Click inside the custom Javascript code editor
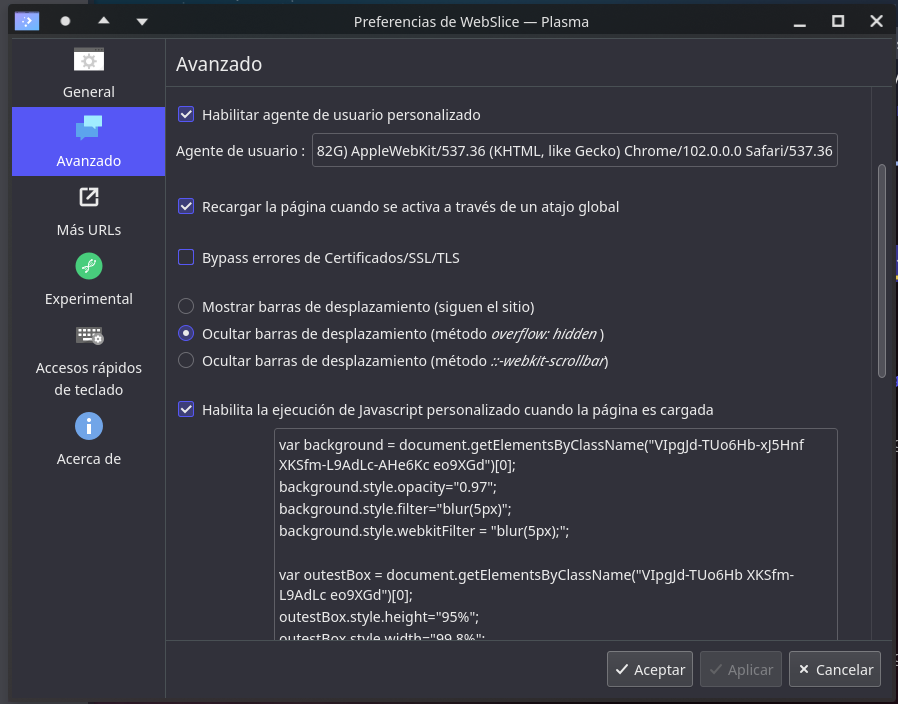This screenshot has width=898, height=704. (x=556, y=534)
